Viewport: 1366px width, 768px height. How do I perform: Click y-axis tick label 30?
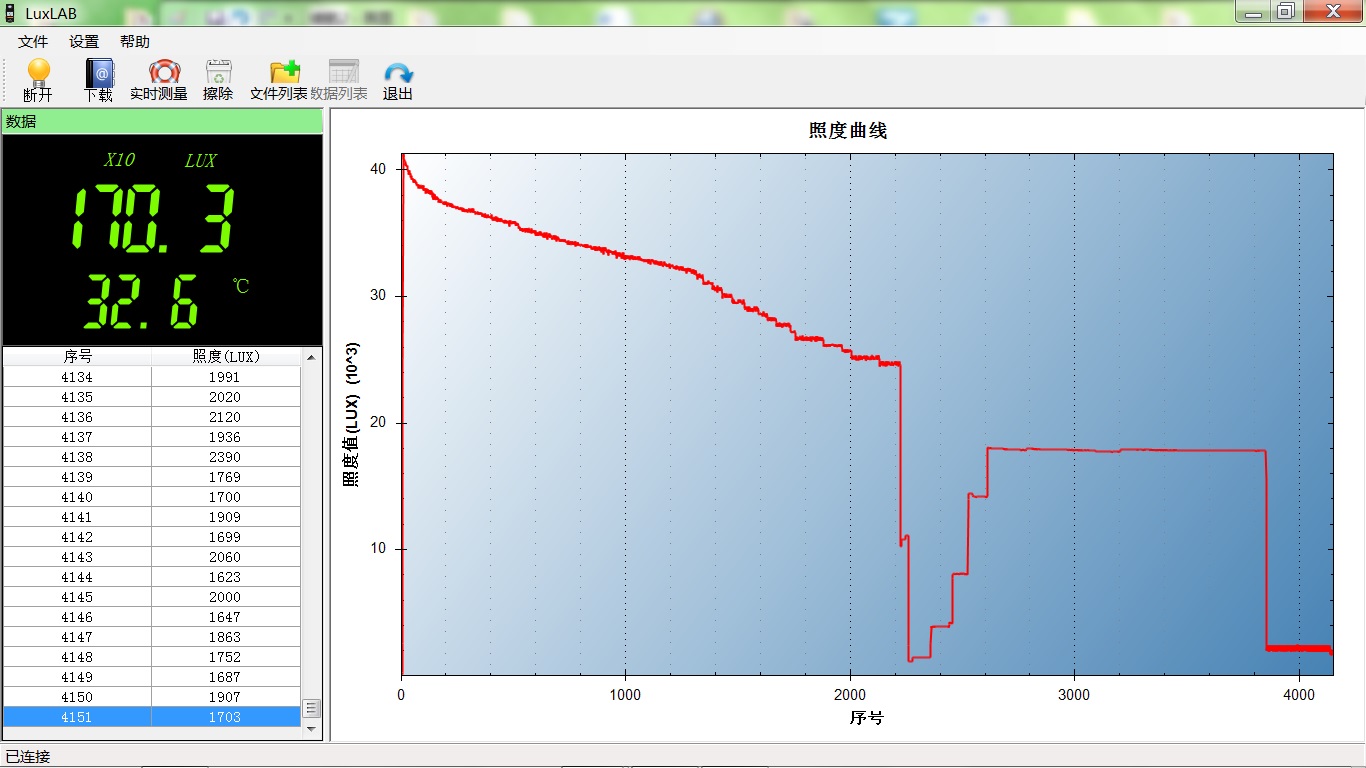[377, 296]
